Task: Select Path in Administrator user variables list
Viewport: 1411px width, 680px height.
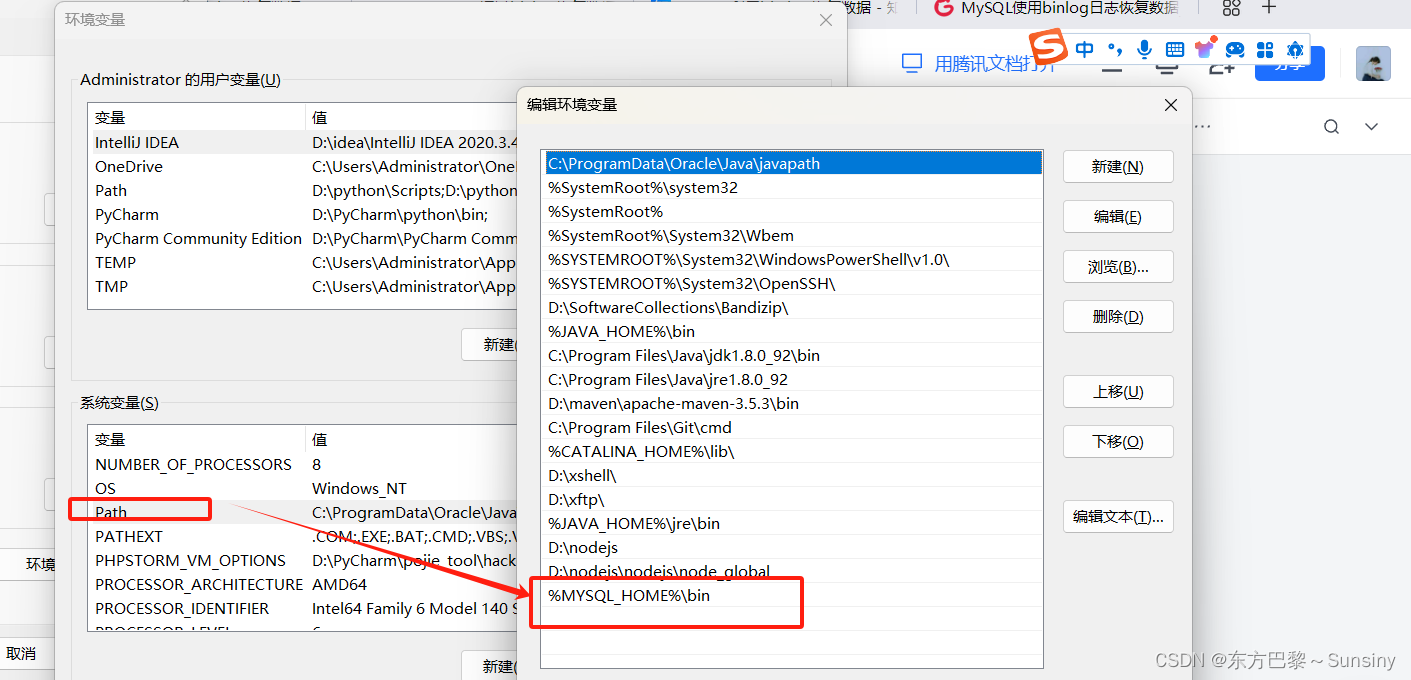Action: click(303, 191)
